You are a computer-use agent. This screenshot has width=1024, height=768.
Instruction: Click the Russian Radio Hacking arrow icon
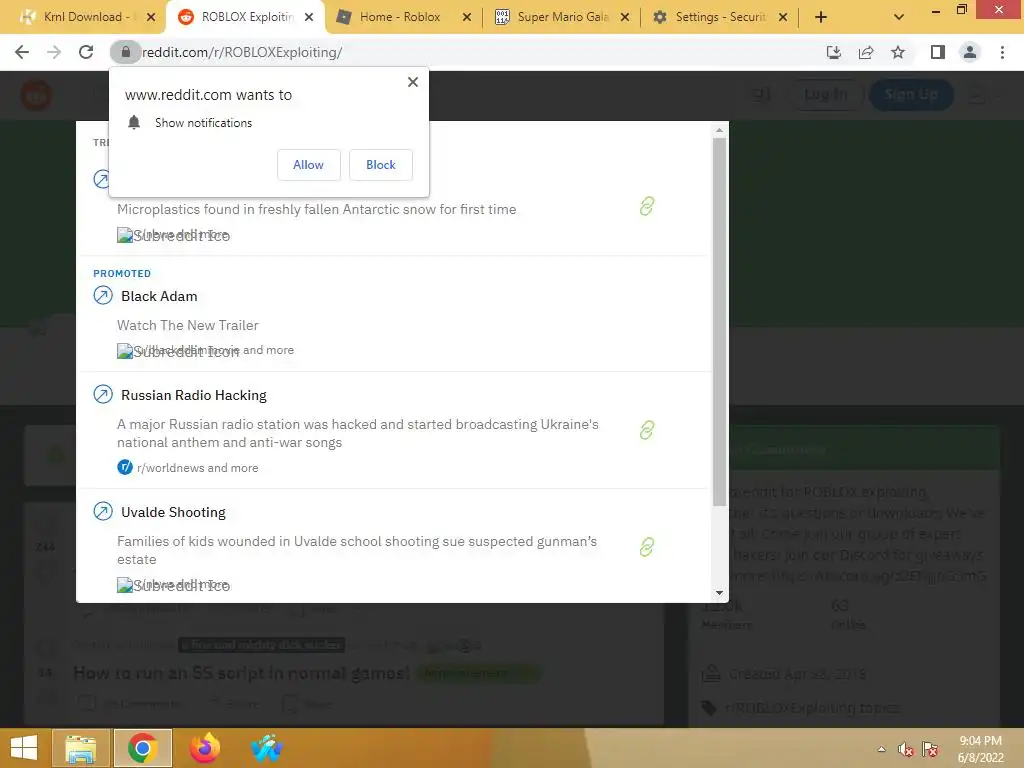point(103,394)
